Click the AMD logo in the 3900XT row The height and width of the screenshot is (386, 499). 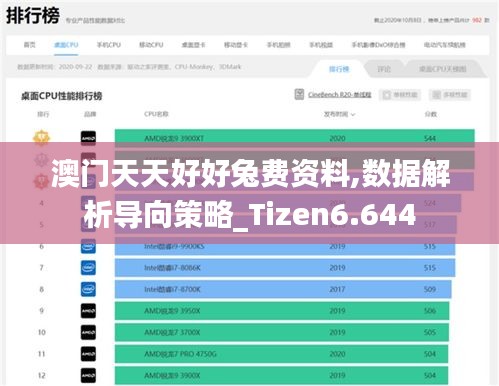coord(88,138)
